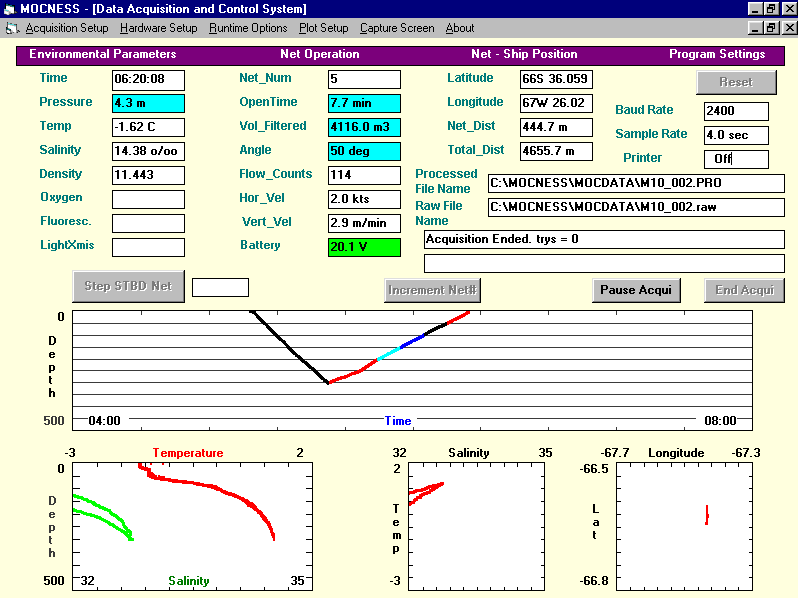This screenshot has width=798, height=598.
Task: Click the Net_Num field showing 5
Action: point(364,79)
